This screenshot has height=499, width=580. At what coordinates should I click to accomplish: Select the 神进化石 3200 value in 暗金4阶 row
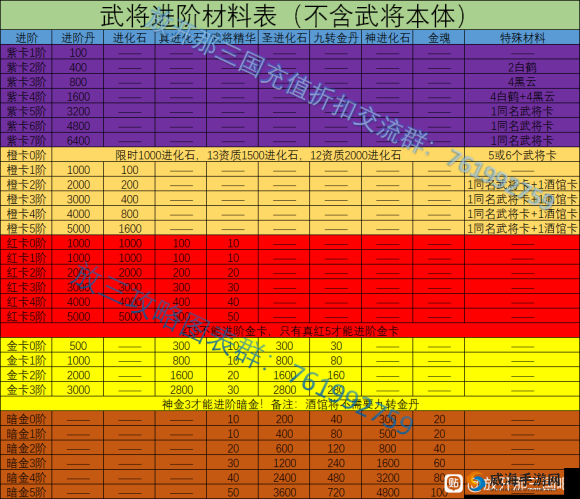coord(388,478)
